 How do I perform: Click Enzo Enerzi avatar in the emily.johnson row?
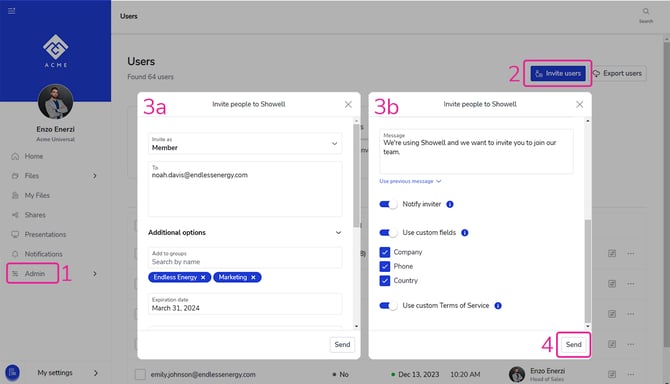[x=517, y=375]
